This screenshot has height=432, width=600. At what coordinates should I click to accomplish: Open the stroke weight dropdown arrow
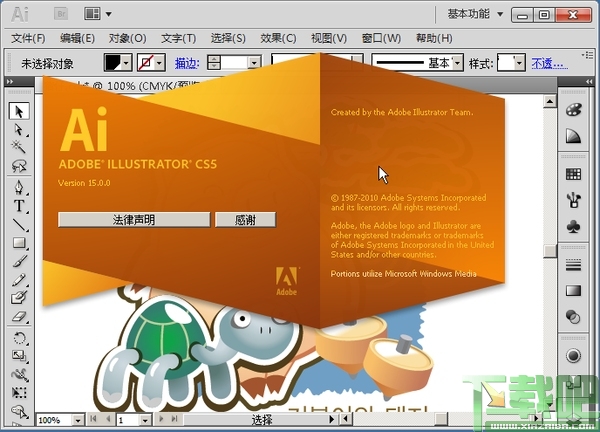coord(254,63)
